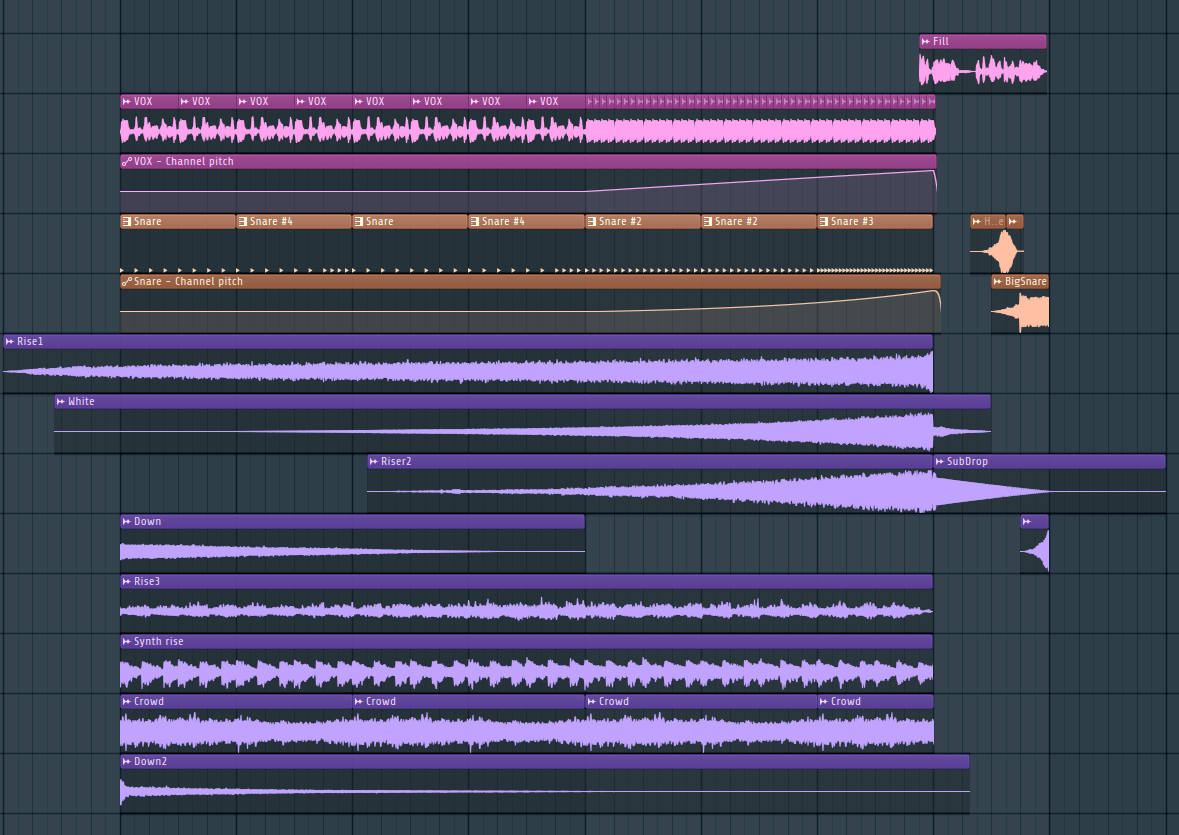The image size is (1179, 835).
Task: Mute the last Crowd clip via its header icon
Action: [824, 701]
